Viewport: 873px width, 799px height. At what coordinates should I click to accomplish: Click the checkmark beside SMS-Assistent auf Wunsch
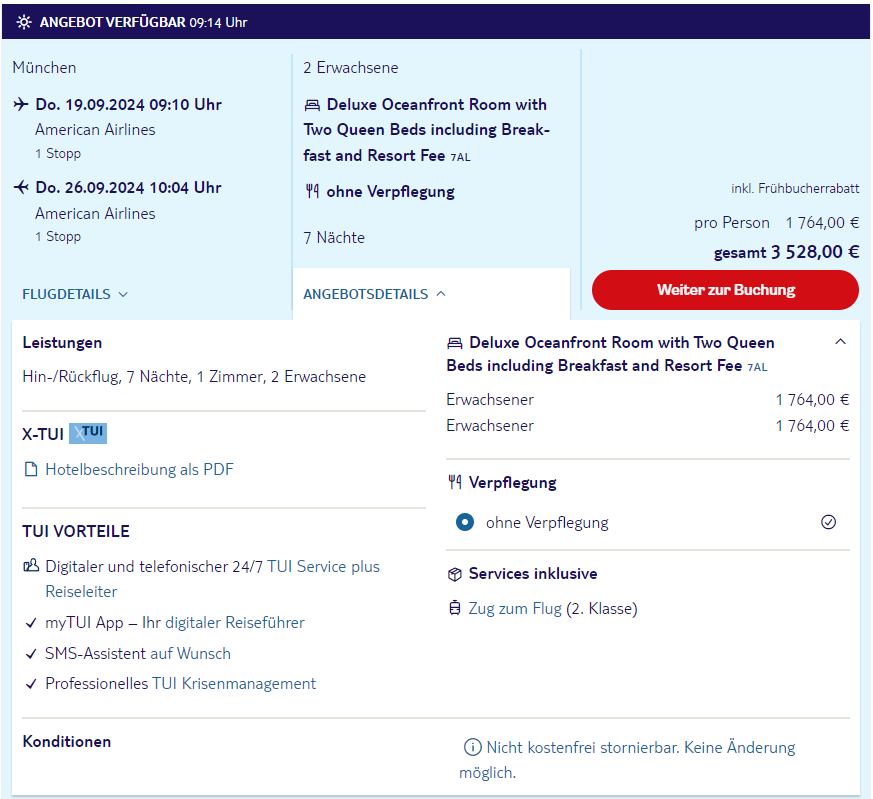point(31,654)
